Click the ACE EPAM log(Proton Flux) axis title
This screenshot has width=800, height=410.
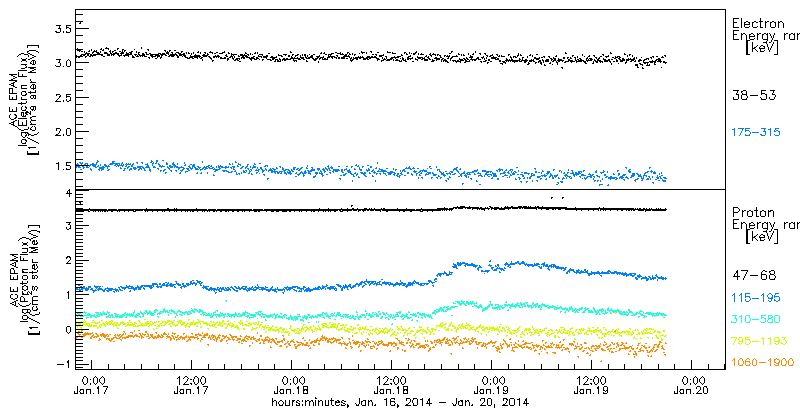coord(23,279)
